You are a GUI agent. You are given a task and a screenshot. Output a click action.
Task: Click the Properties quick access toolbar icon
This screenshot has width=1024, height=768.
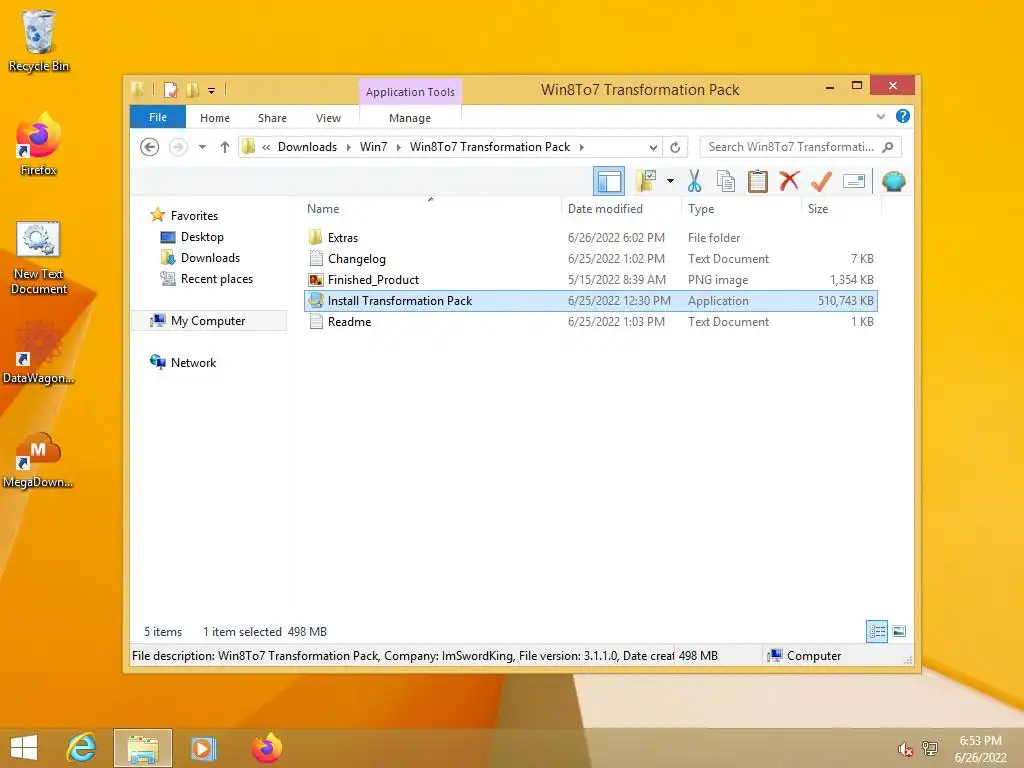click(170, 90)
